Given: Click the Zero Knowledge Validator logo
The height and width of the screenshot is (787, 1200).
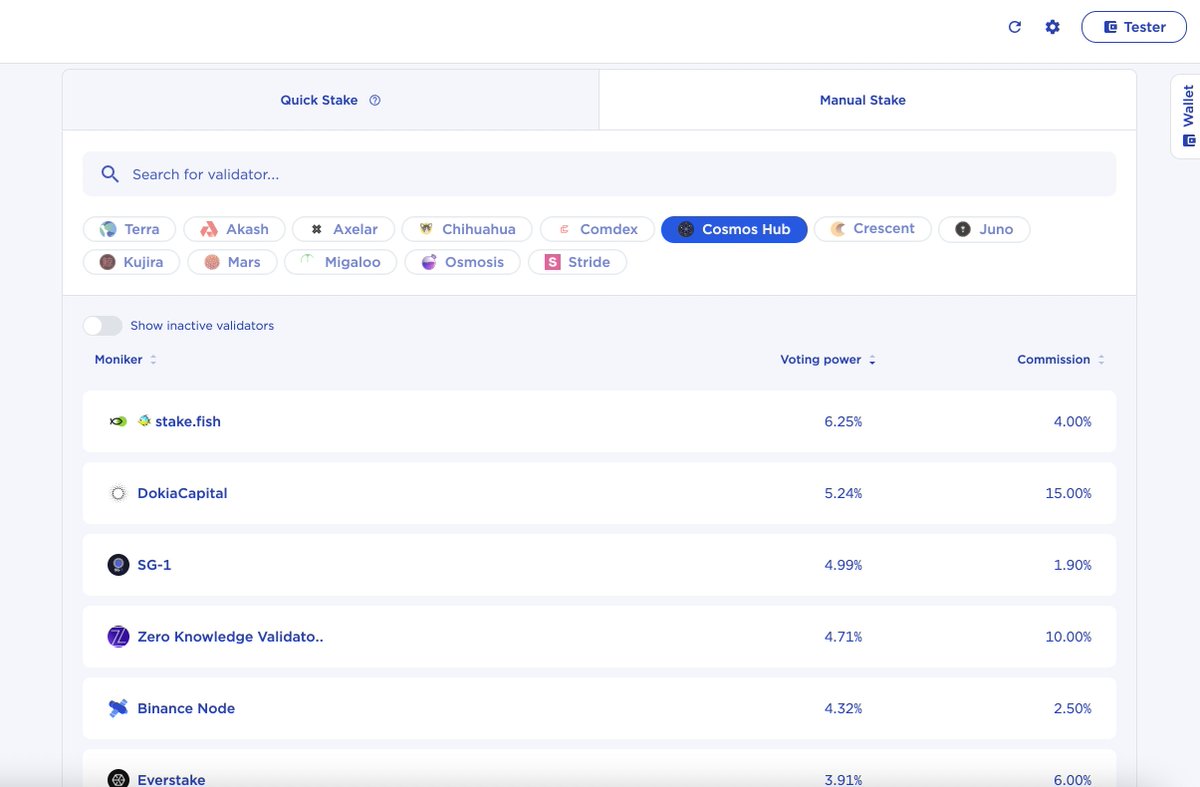Looking at the screenshot, I should [118, 637].
